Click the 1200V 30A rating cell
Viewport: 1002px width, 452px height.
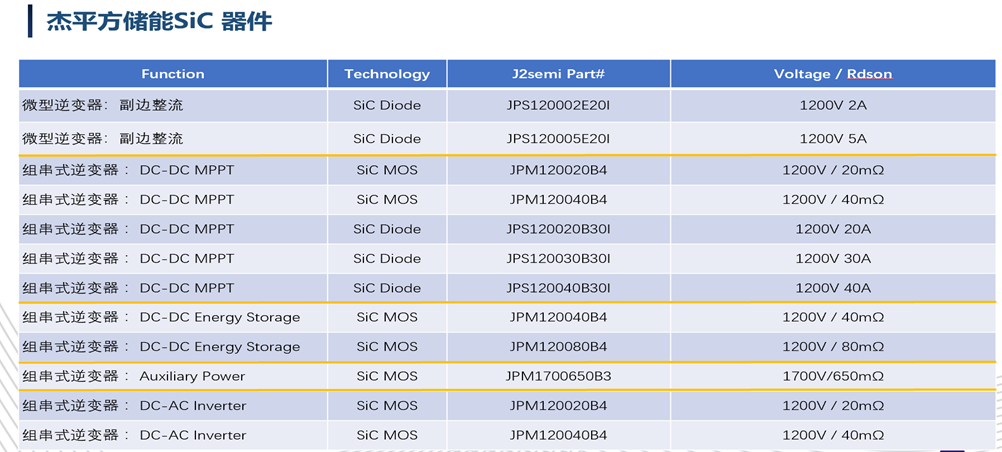[x=833, y=258]
